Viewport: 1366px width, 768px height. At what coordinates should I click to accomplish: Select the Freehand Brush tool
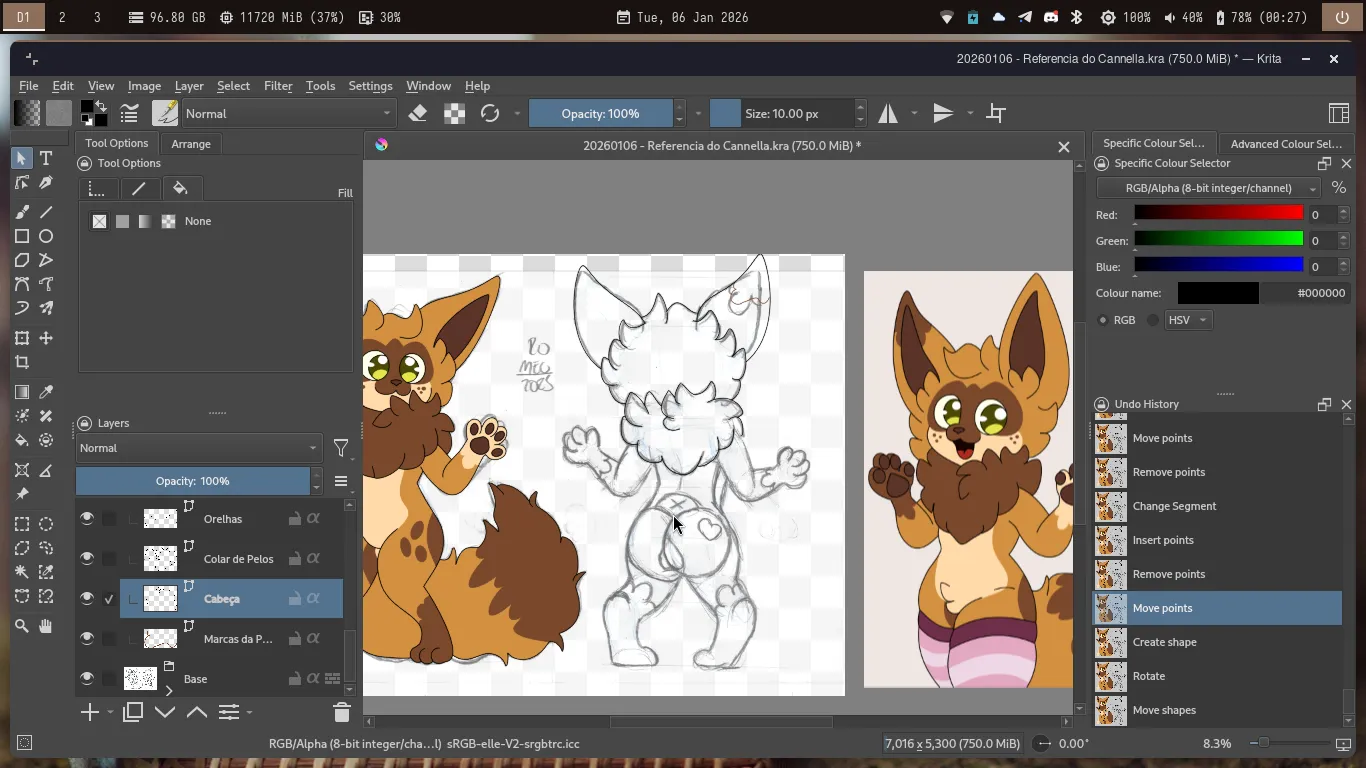(x=22, y=212)
